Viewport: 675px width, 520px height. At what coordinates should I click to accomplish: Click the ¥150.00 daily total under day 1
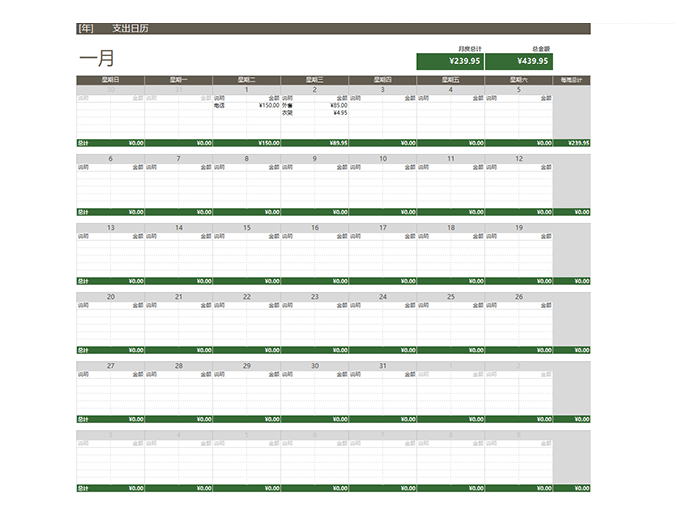269,143
